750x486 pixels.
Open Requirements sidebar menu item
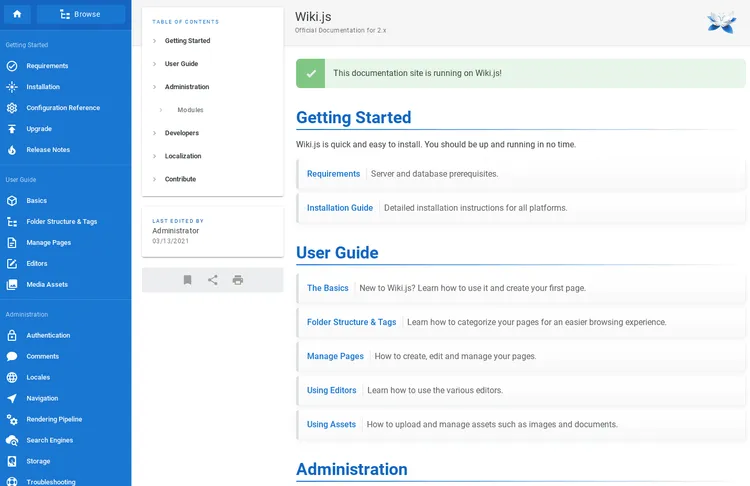click(x=66, y=66)
